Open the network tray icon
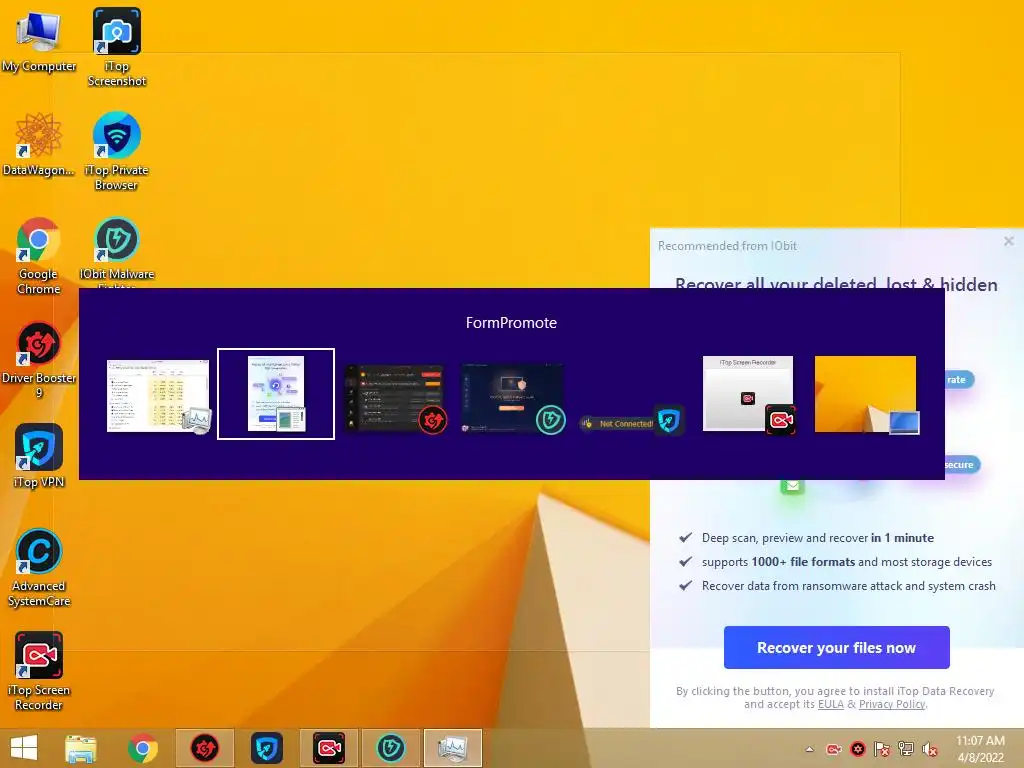Image resolution: width=1024 pixels, height=768 pixels. (906, 749)
